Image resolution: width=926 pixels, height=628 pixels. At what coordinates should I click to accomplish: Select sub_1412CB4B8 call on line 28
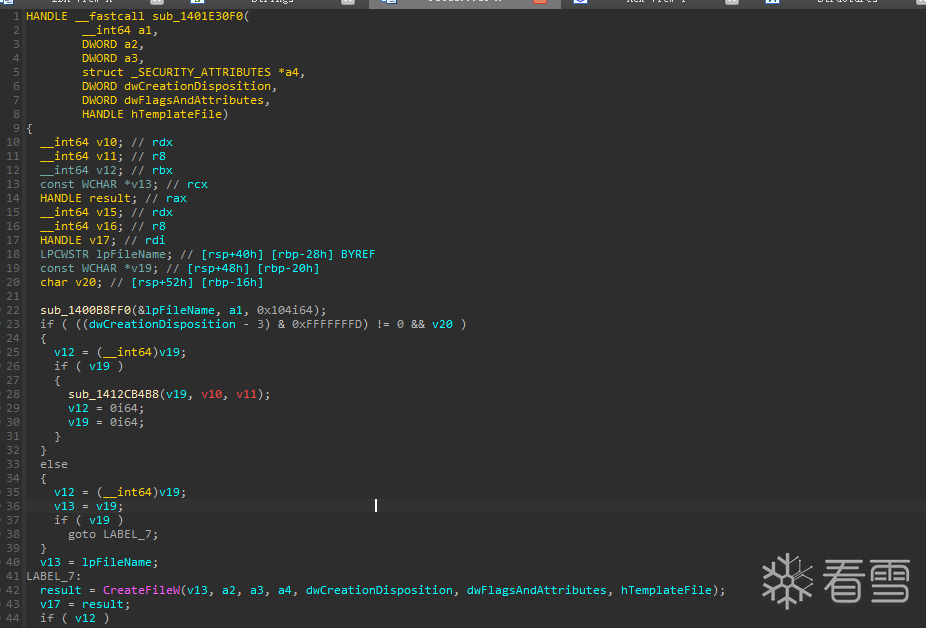[x=113, y=394]
